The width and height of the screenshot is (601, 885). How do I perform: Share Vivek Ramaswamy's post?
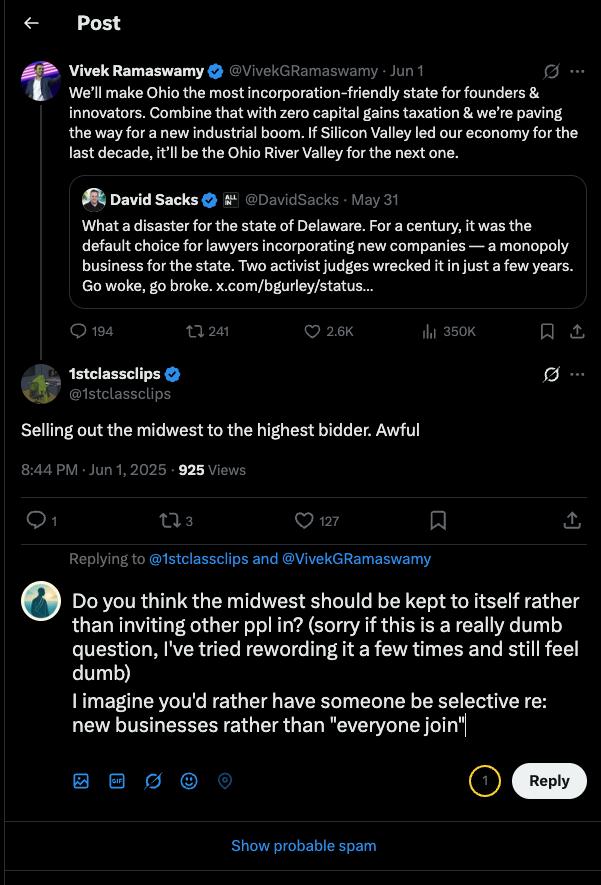(577, 331)
